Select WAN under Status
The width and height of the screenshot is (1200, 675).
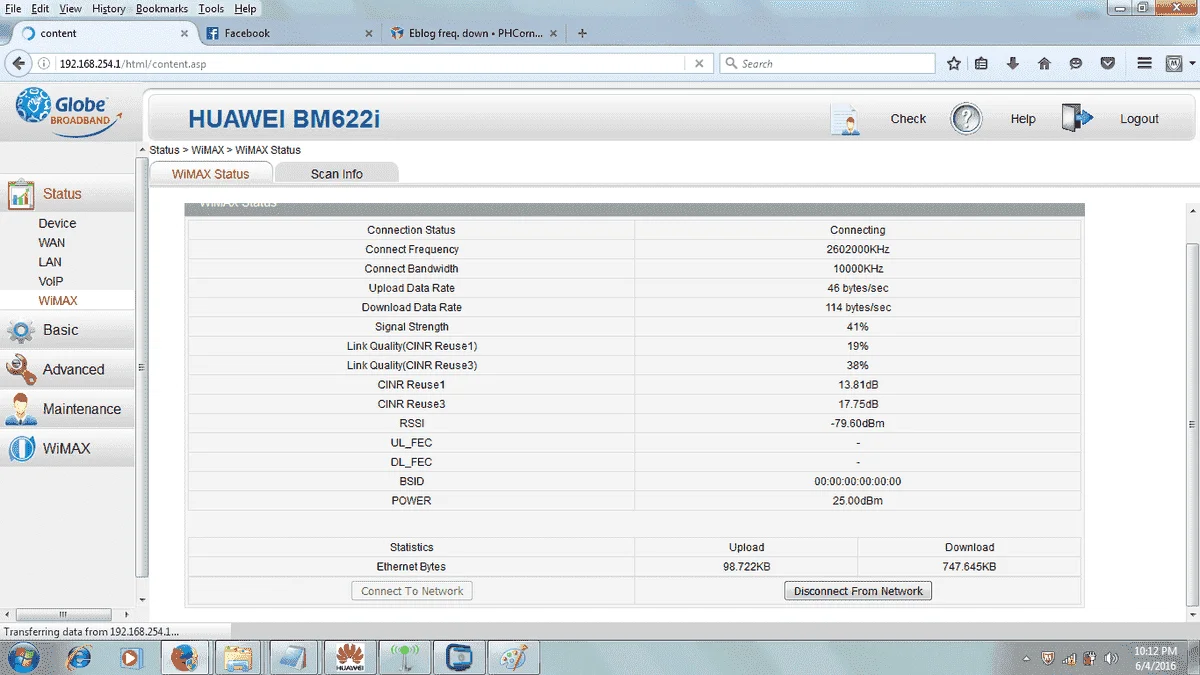pyautogui.click(x=52, y=242)
